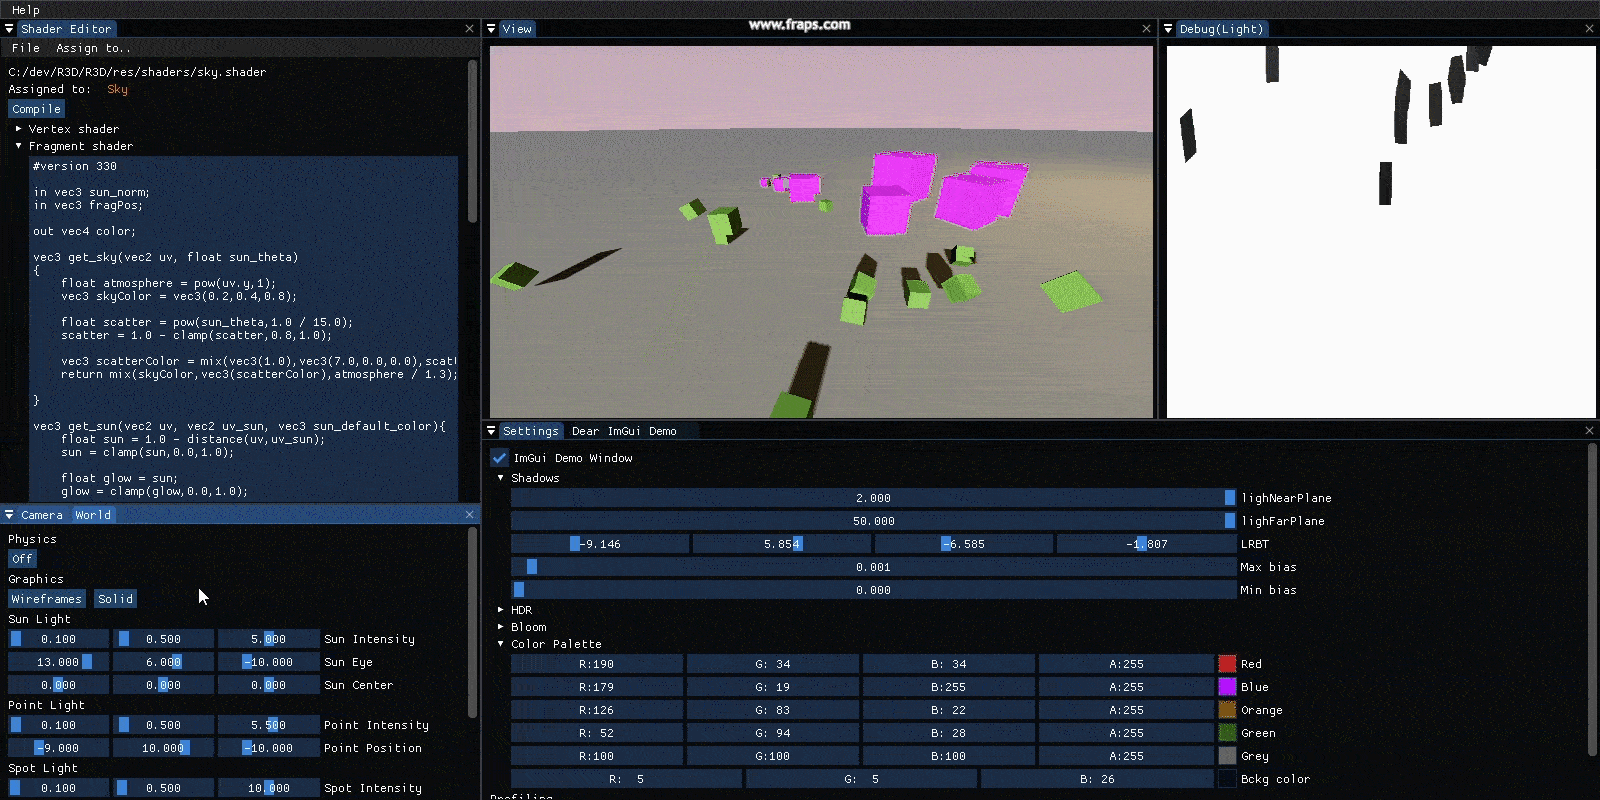The width and height of the screenshot is (1600, 800).
Task: Open the Assign to.. menu
Action: coord(93,48)
